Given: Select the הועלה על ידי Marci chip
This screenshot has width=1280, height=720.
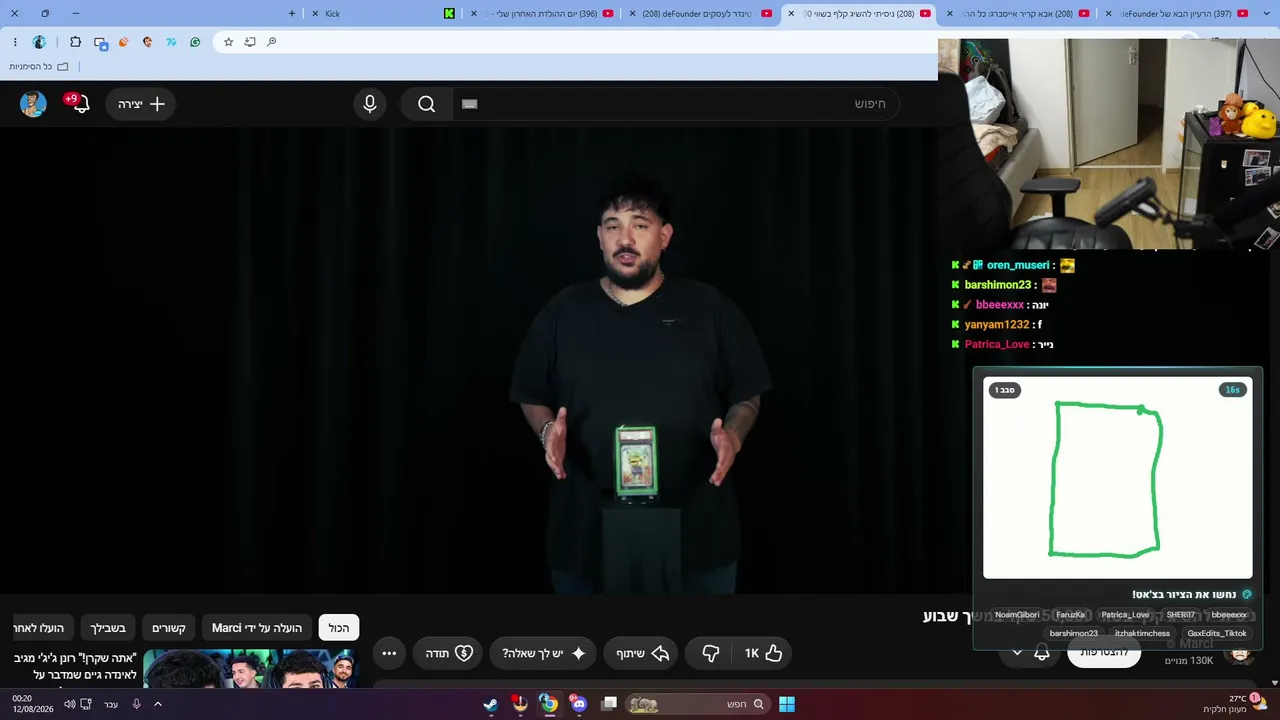Looking at the screenshot, I should point(257,628).
